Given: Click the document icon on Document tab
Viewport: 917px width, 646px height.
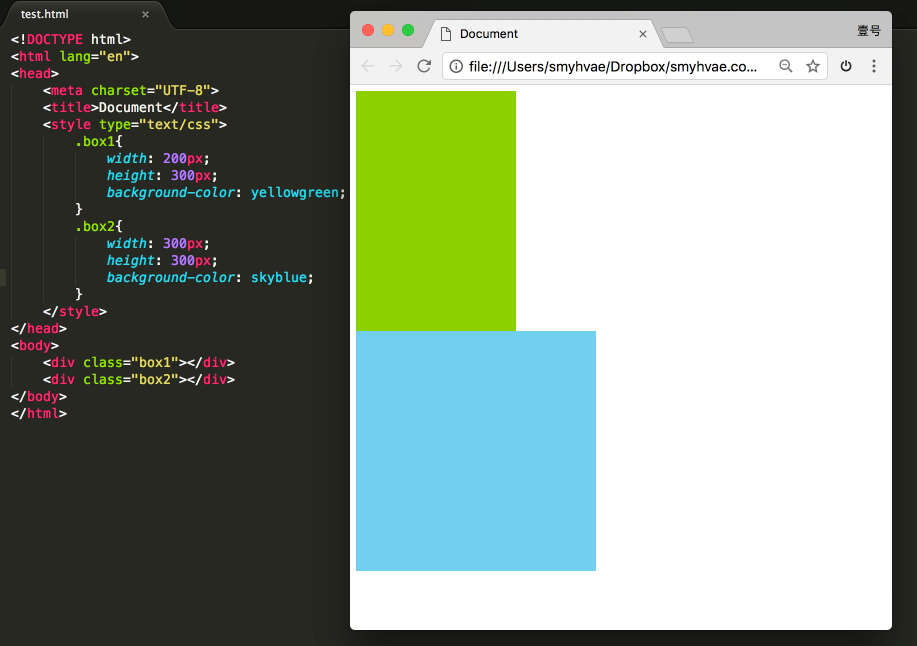Looking at the screenshot, I should [x=446, y=34].
